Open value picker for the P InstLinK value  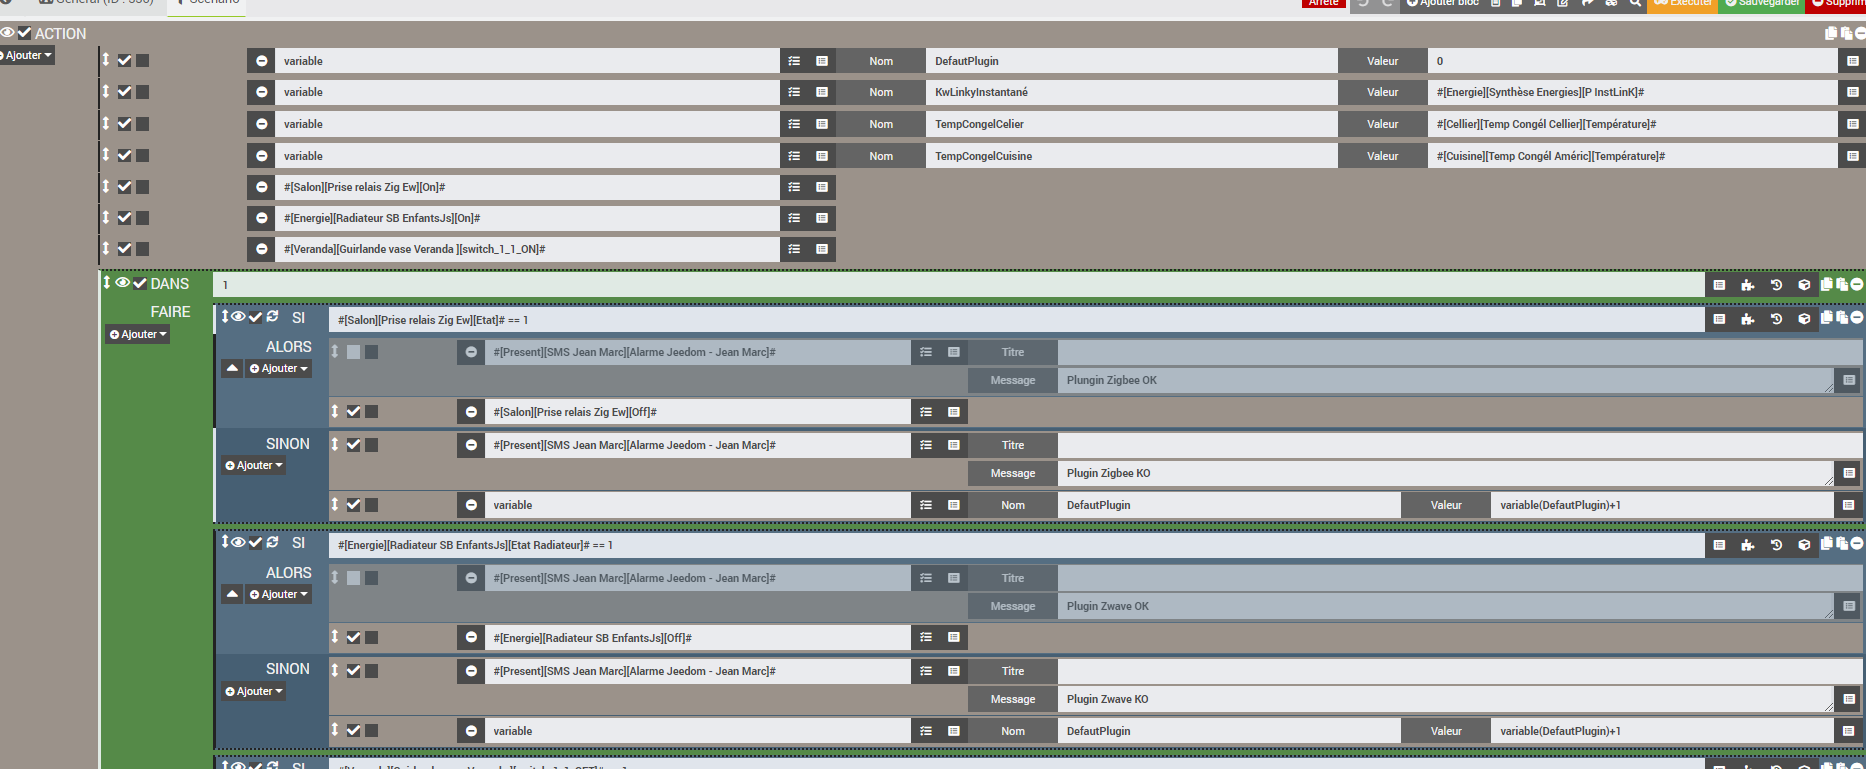(1852, 92)
